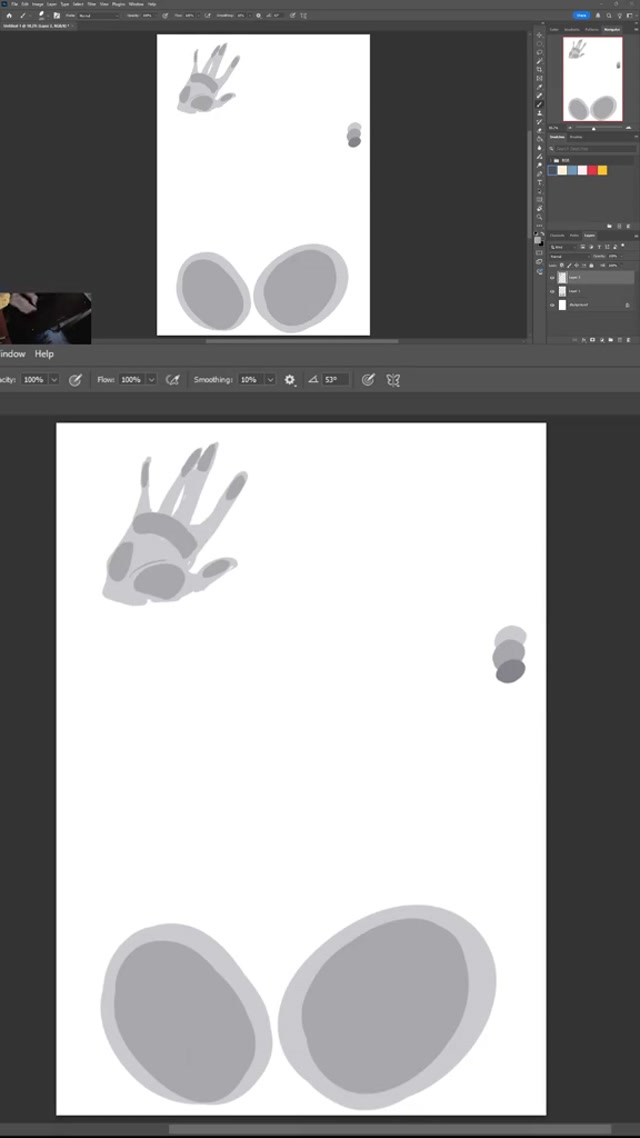The image size is (640, 1138).
Task: Click the symmetry butterfly icon
Action: point(393,380)
